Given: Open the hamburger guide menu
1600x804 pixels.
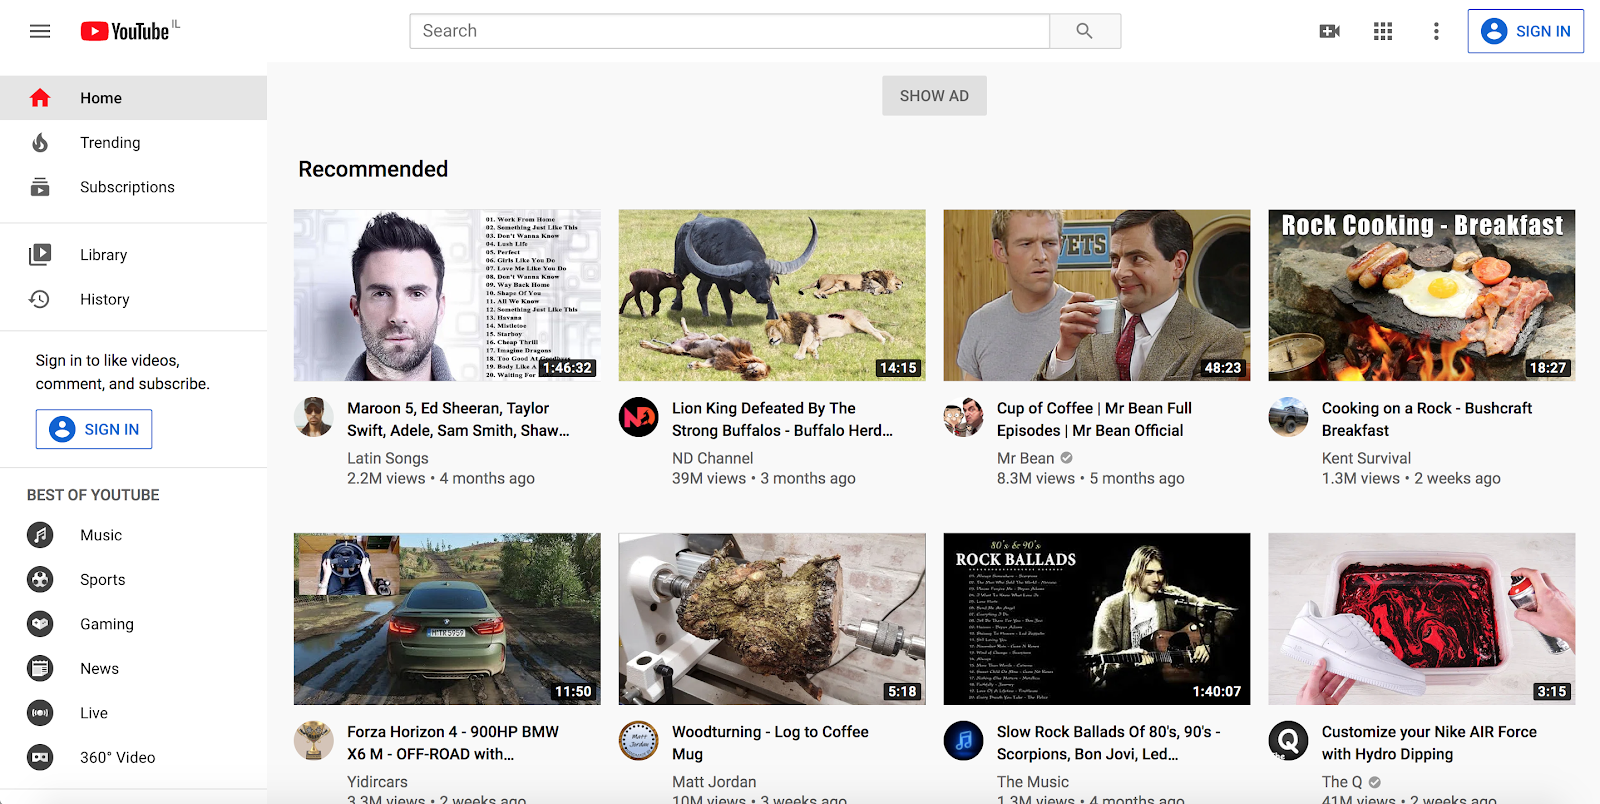Looking at the screenshot, I should [x=40, y=31].
